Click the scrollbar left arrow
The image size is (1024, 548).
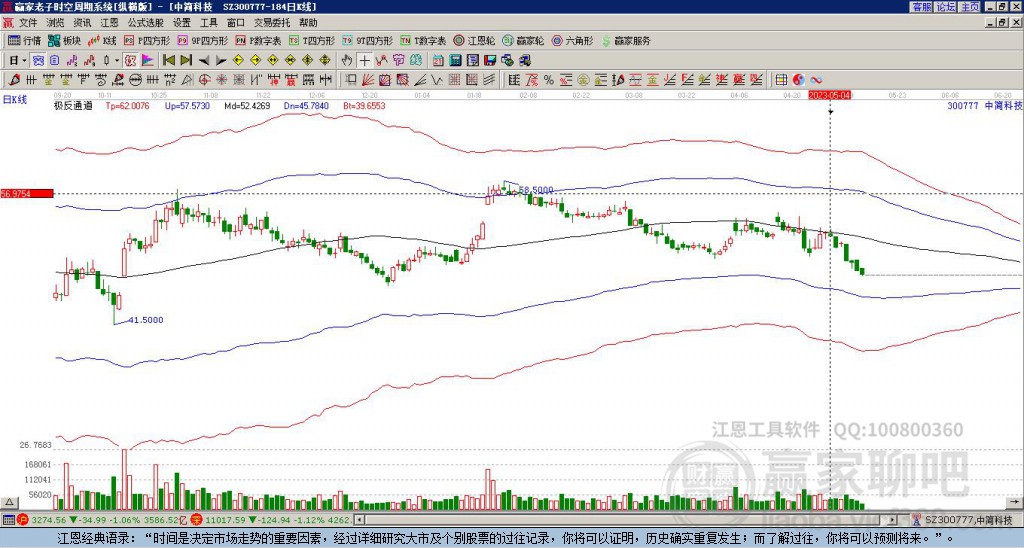click(x=359, y=521)
